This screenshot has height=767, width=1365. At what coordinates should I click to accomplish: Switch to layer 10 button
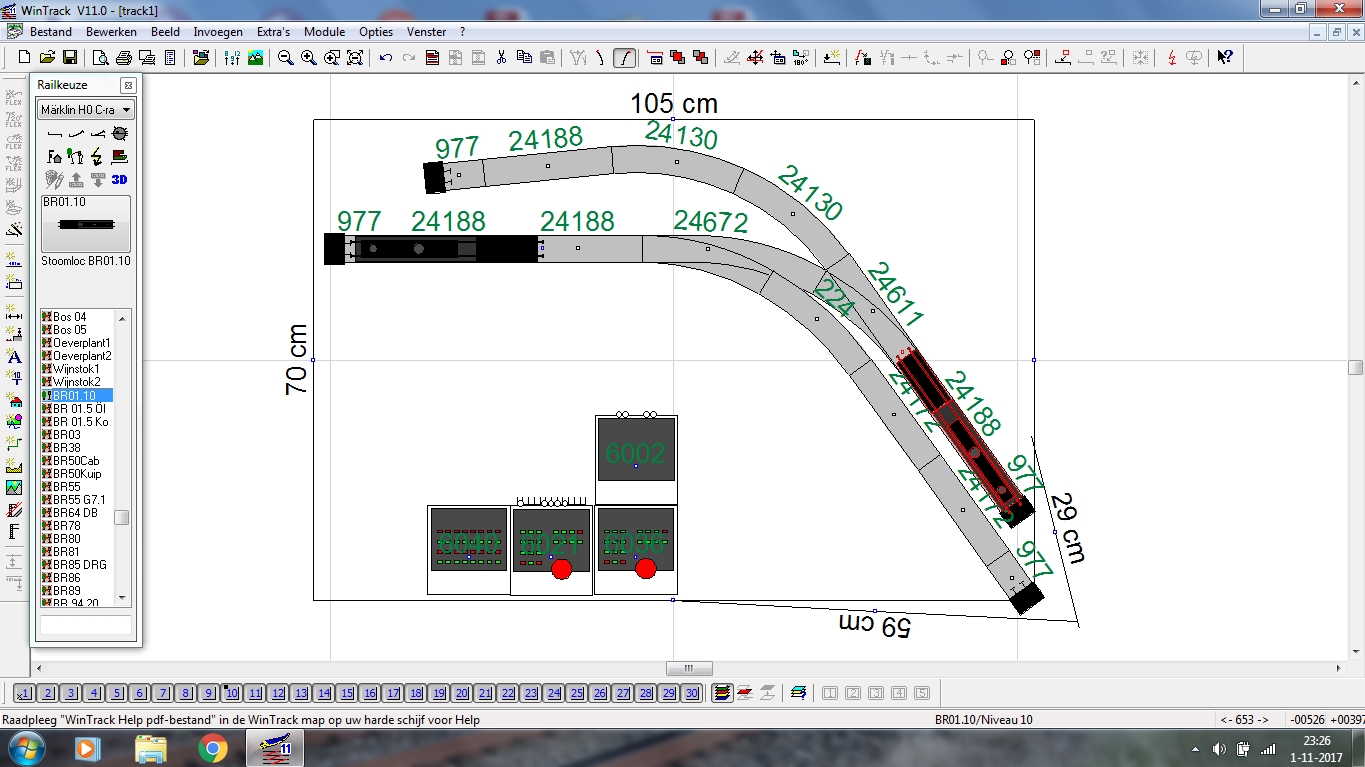tap(232, 693)
